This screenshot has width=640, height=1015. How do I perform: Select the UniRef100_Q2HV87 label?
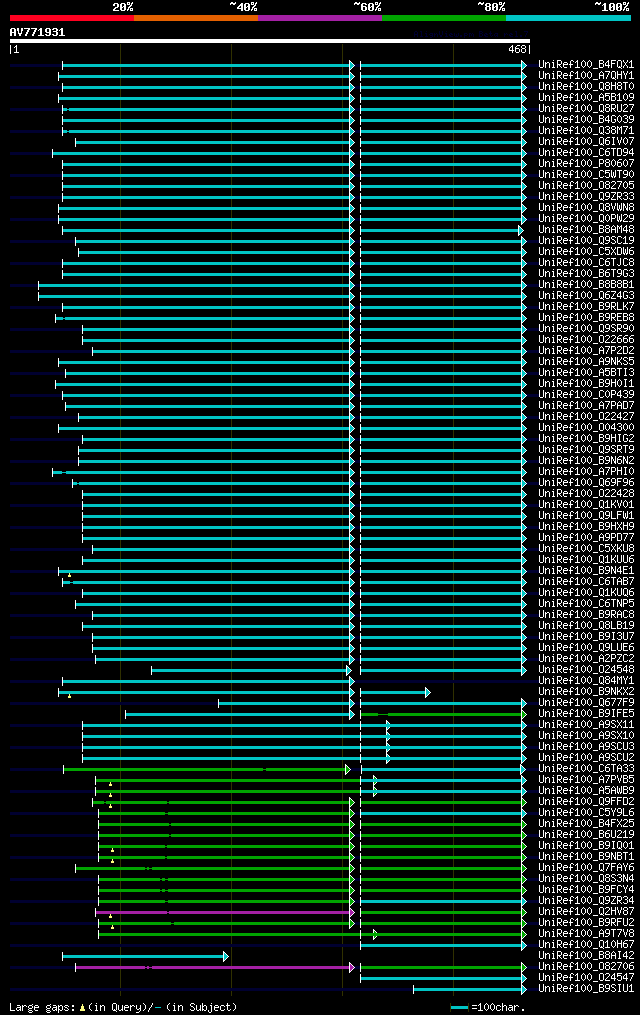(x=586, y=912)
